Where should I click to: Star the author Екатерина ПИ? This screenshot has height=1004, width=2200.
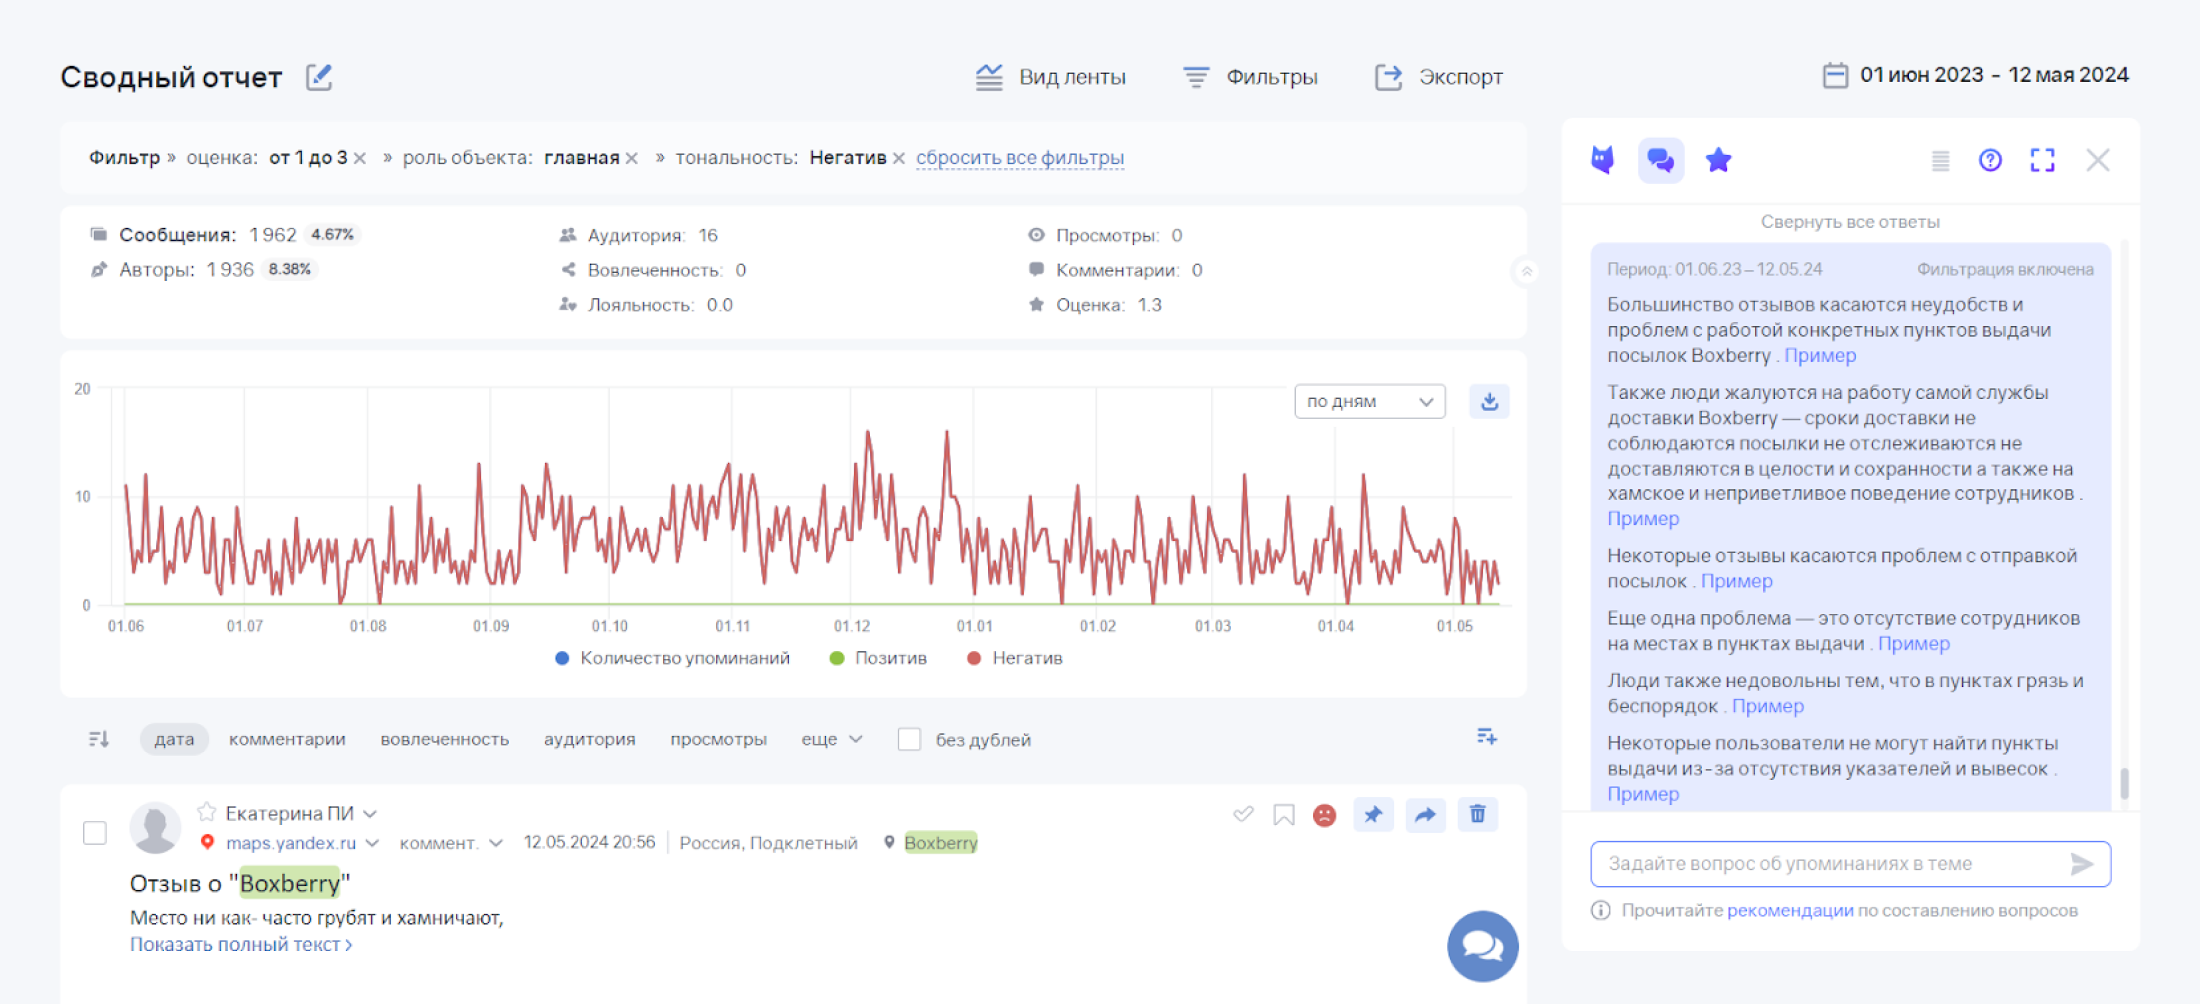207,811
